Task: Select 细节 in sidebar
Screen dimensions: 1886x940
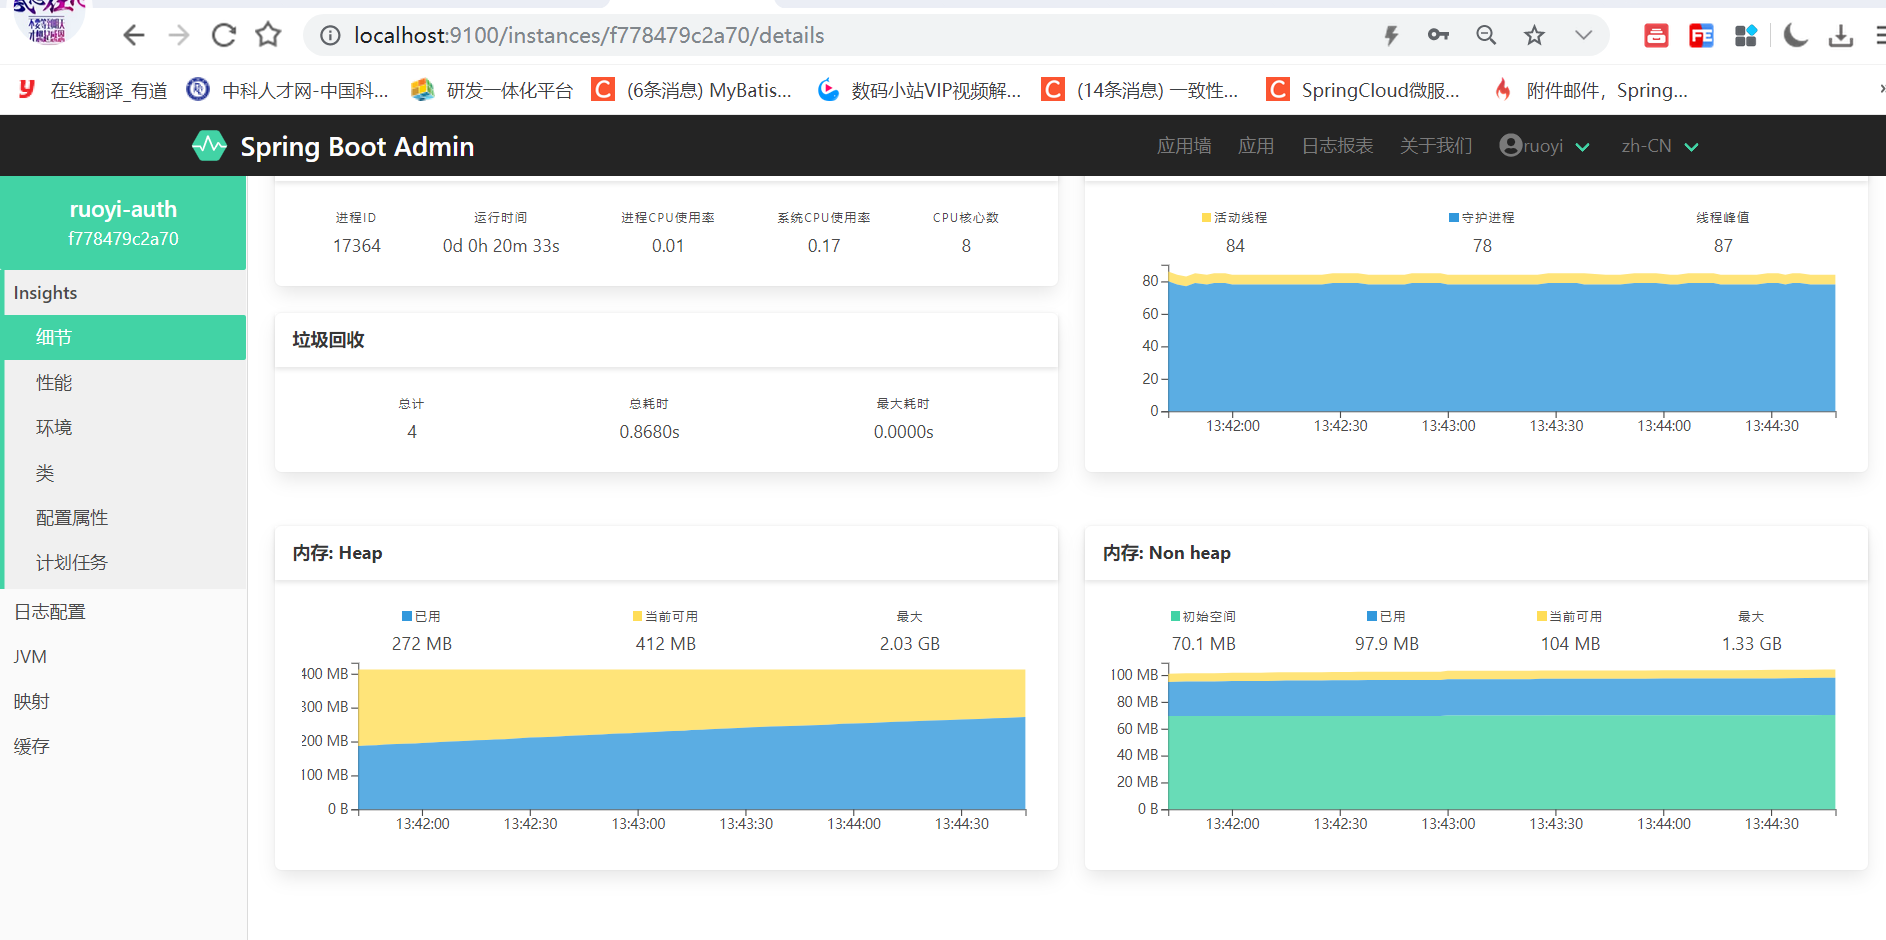Action: pos(125,338)
